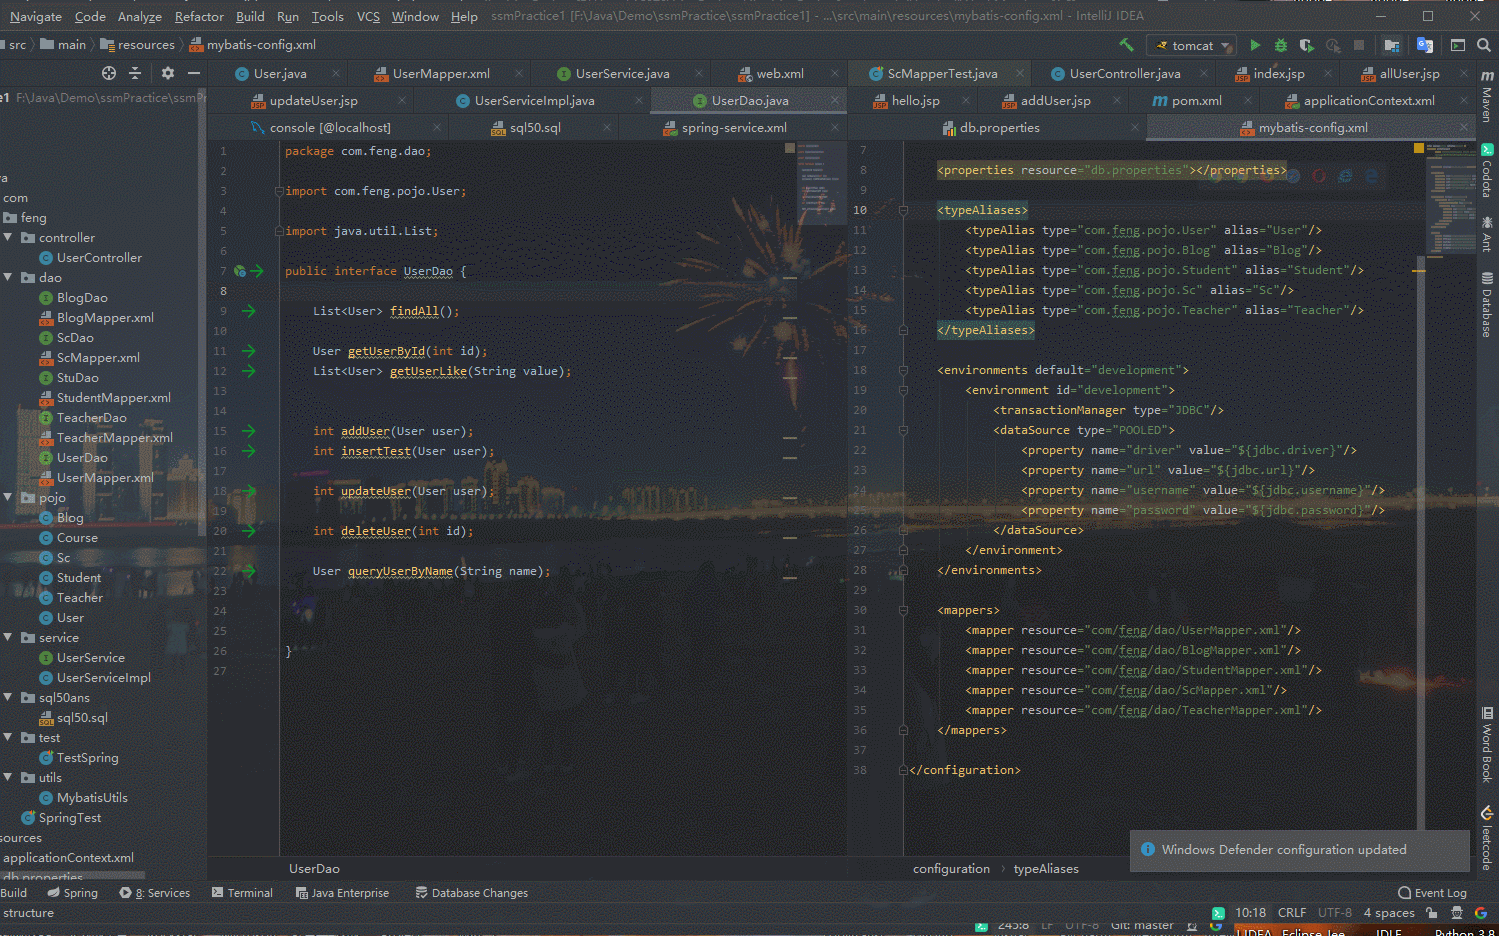Change line separator CRLF in status bar
The image size is (1499, 936).
[x=1291, y=913]
